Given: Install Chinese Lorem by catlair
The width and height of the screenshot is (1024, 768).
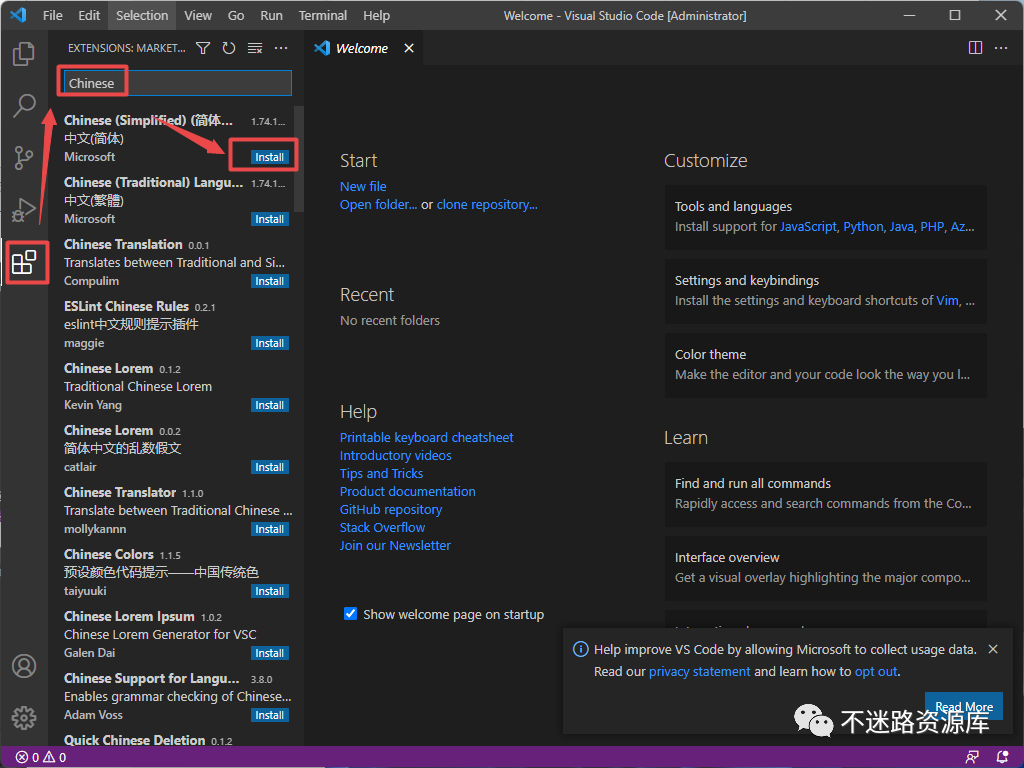Looking at the screenshot, I should 270,468.
